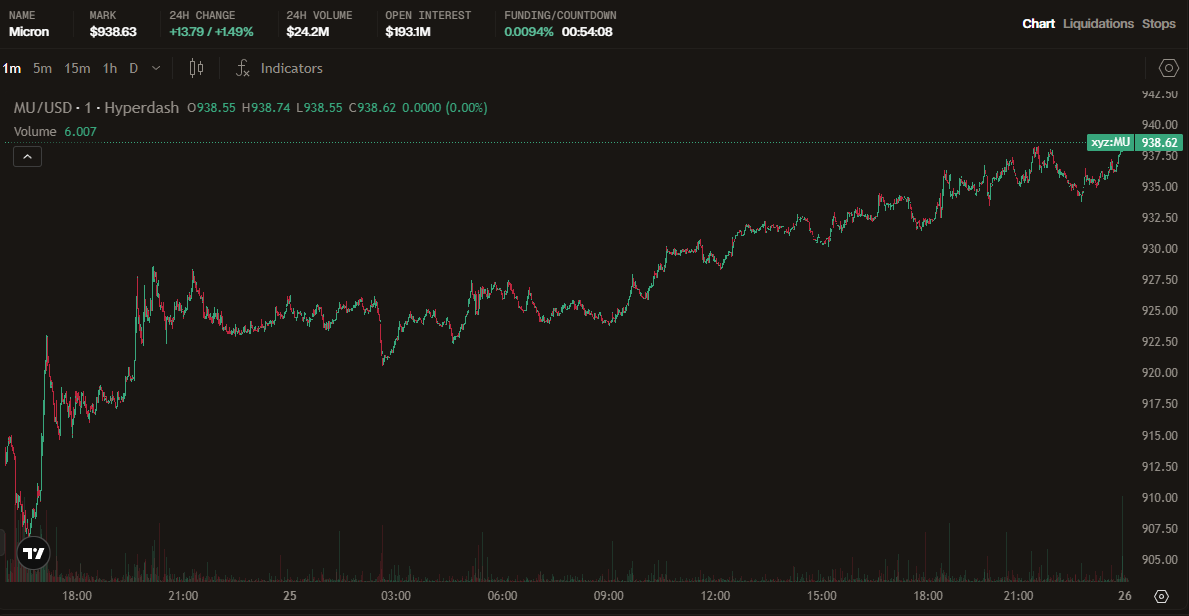Switch to 15m timeframe
This screenshot has height=616, width=1189.
pos(77,68)
